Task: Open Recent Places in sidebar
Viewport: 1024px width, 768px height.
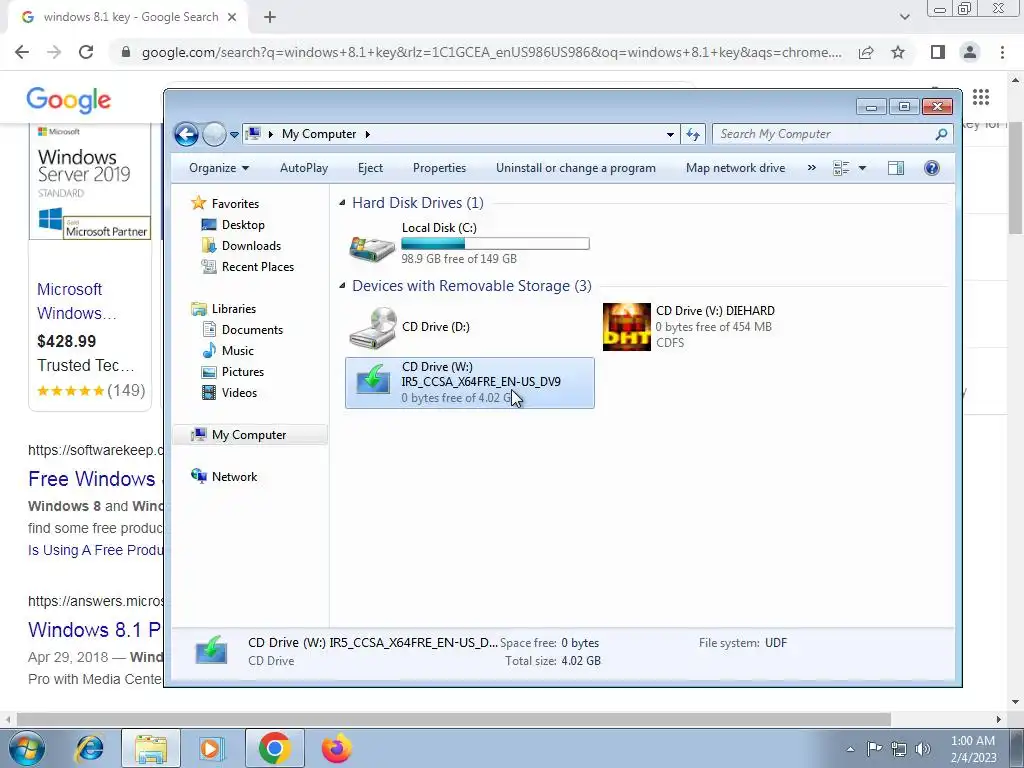Action: 258,266
